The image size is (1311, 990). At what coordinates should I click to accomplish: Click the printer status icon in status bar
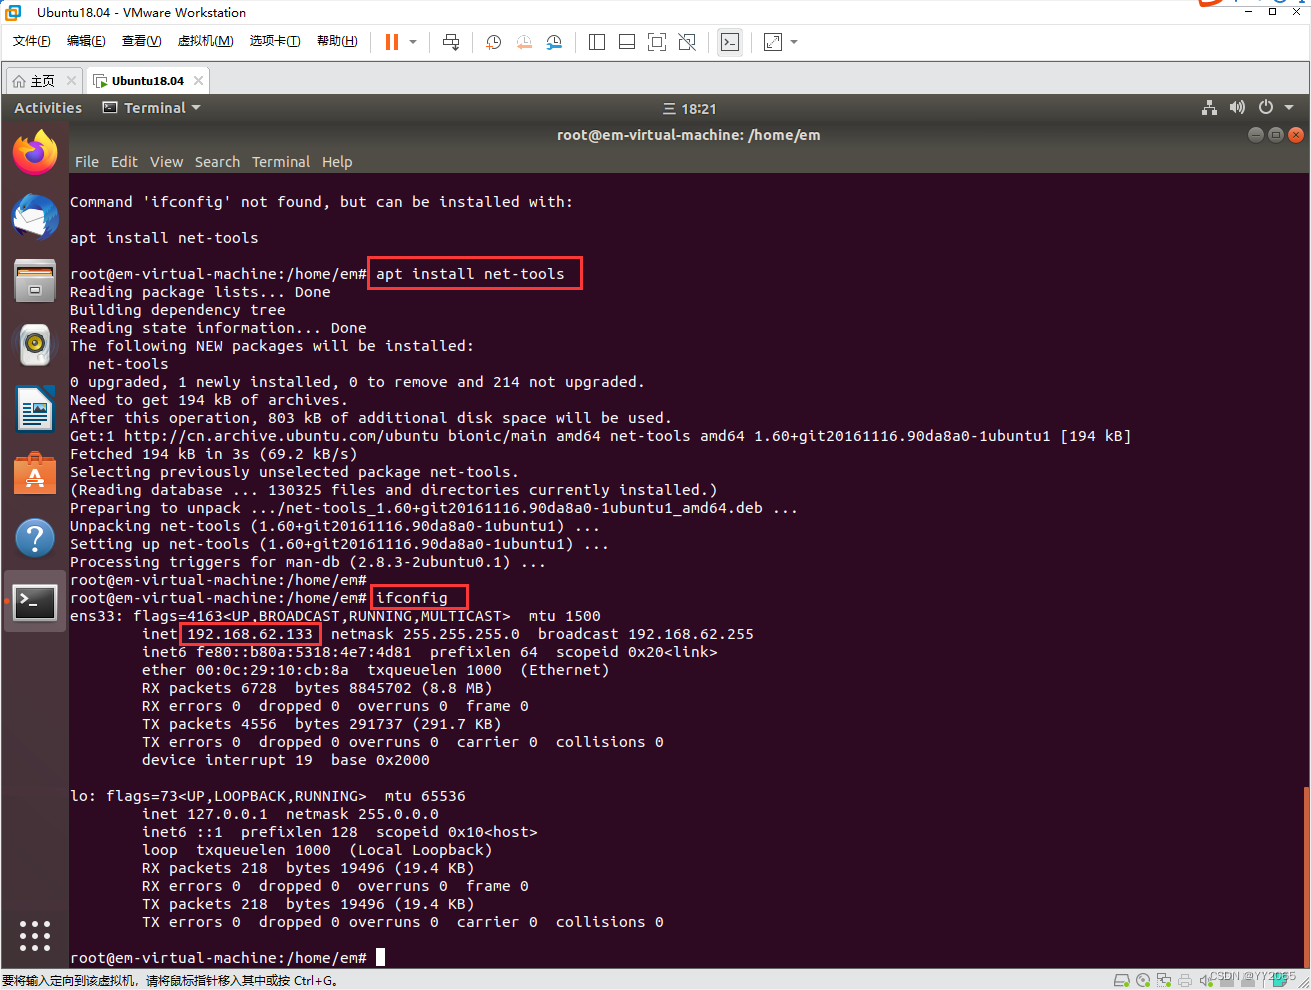[x=1185, y=980]
